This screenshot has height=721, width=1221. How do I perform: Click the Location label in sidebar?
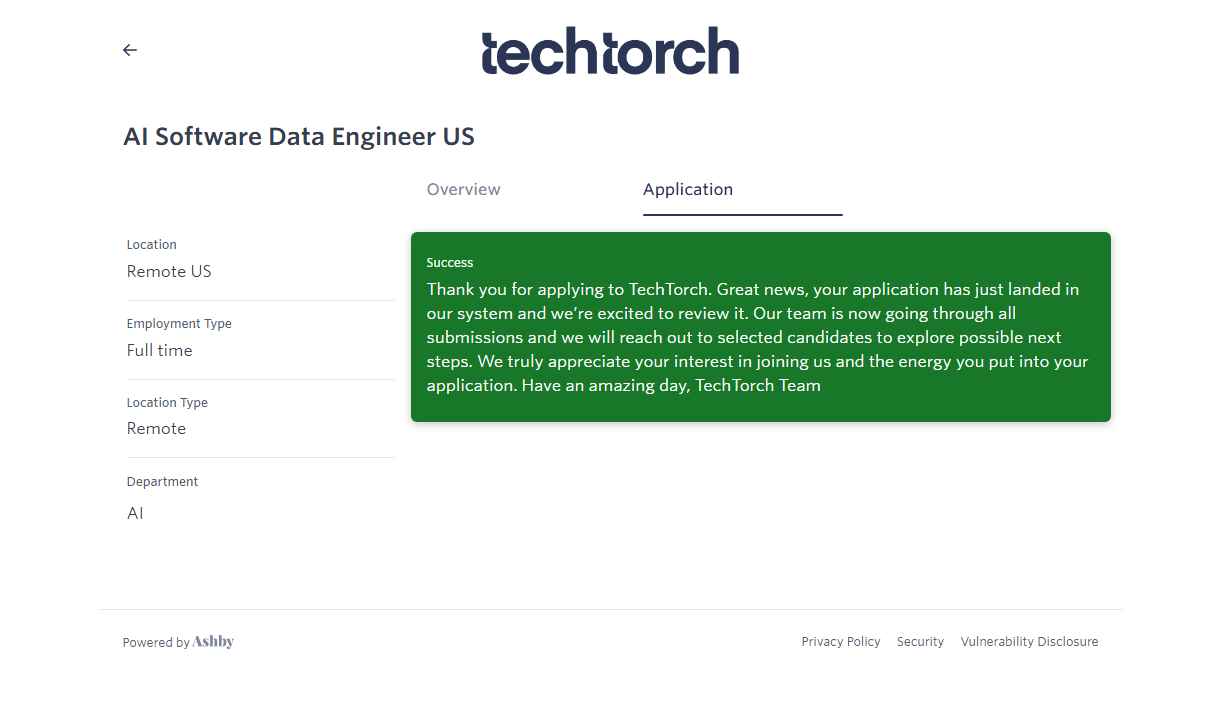[151, 245]
